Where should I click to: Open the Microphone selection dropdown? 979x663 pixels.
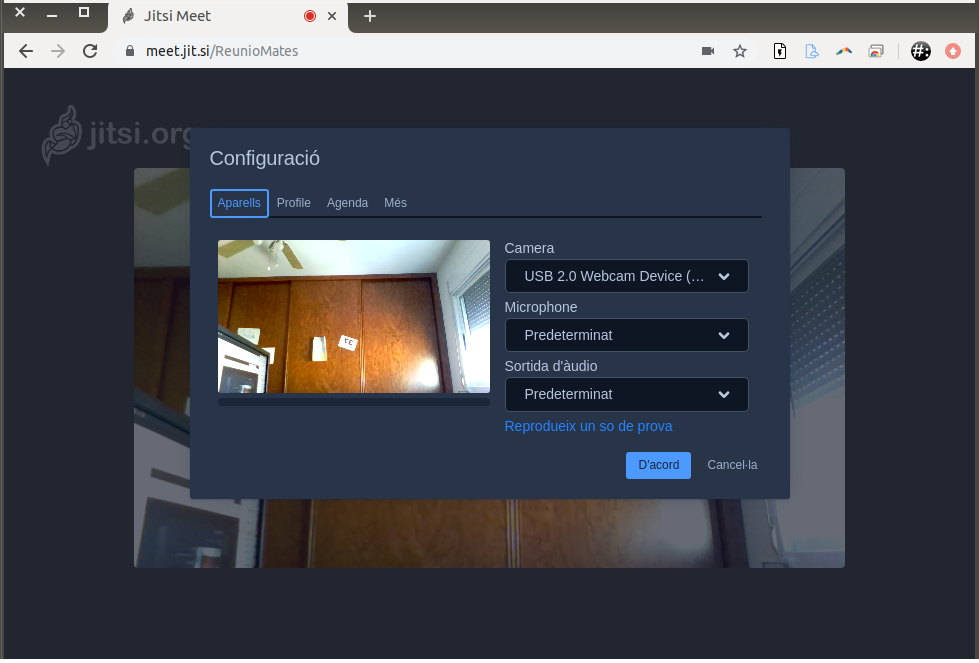coord(626,335)
